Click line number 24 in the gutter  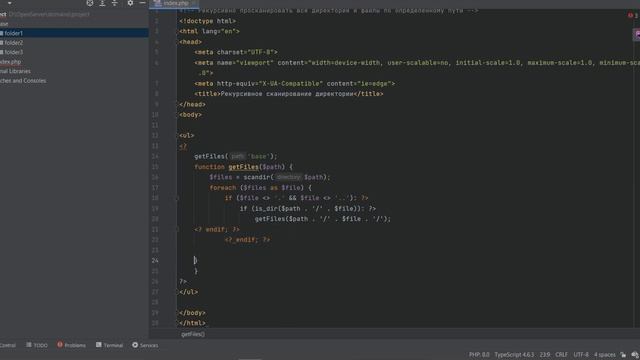click(x=155, y=260)
